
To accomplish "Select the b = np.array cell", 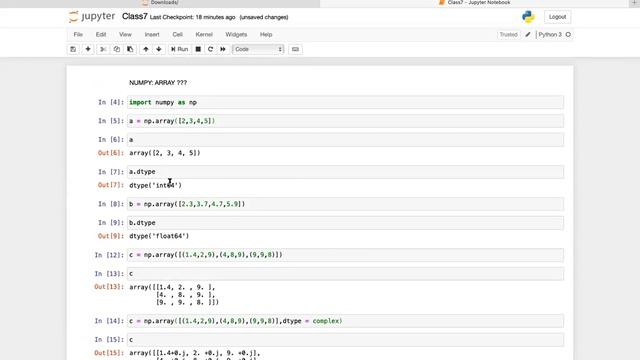I will click(x=345, y=204).
